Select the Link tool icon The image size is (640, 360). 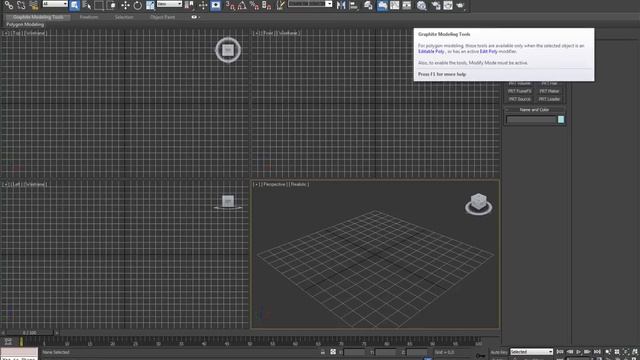click(x=9, y=5)
